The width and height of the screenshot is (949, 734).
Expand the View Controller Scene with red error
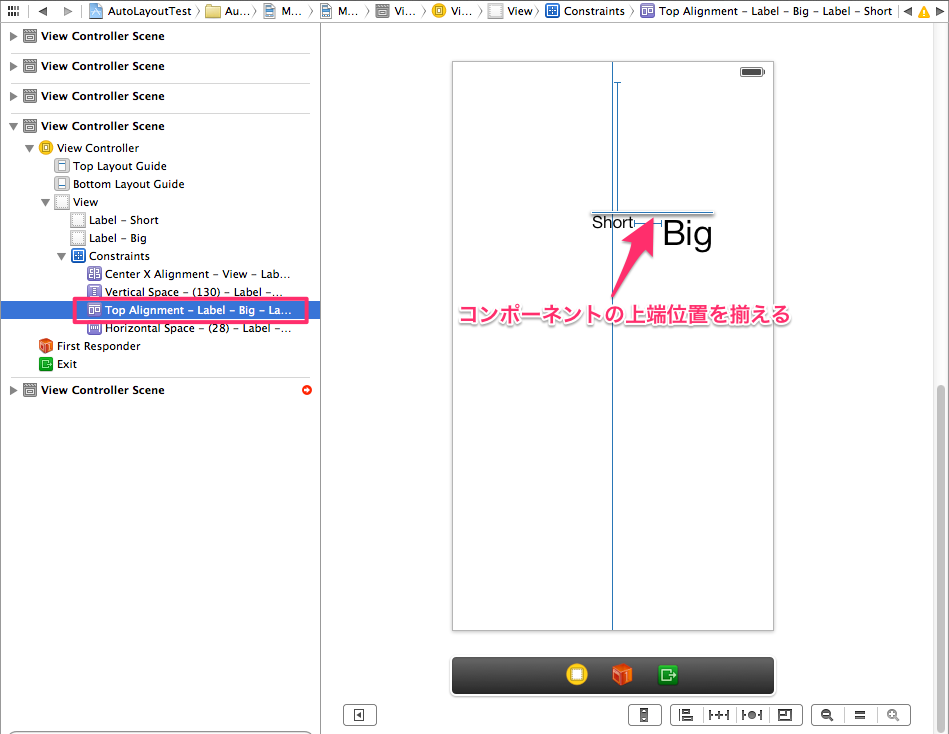[x=13, y=390]
